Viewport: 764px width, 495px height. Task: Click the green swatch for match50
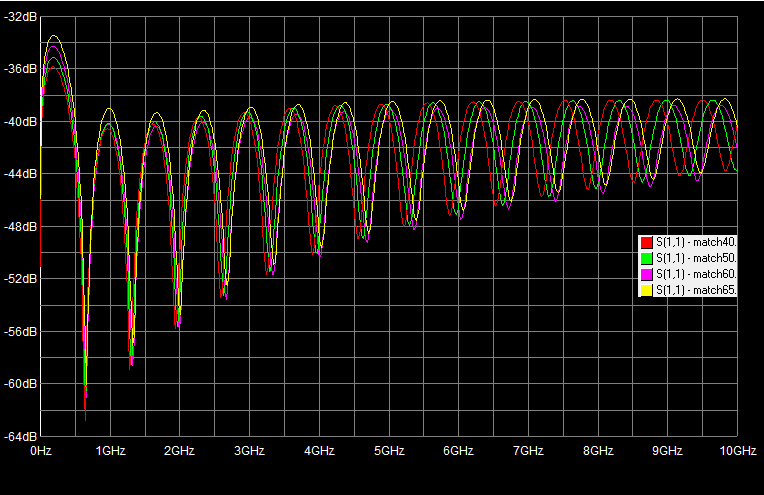[646, 258]
